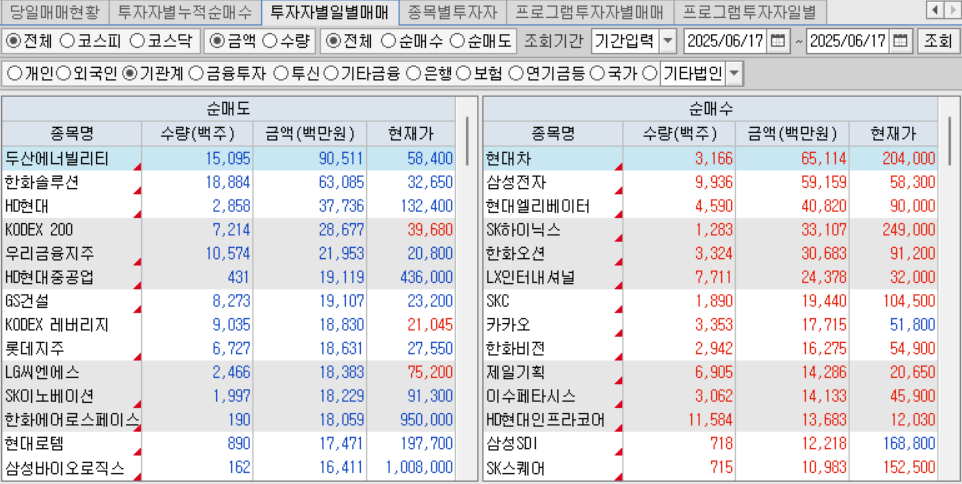
Task: Select the 코스피 radio button
Action: click(69, 41)
